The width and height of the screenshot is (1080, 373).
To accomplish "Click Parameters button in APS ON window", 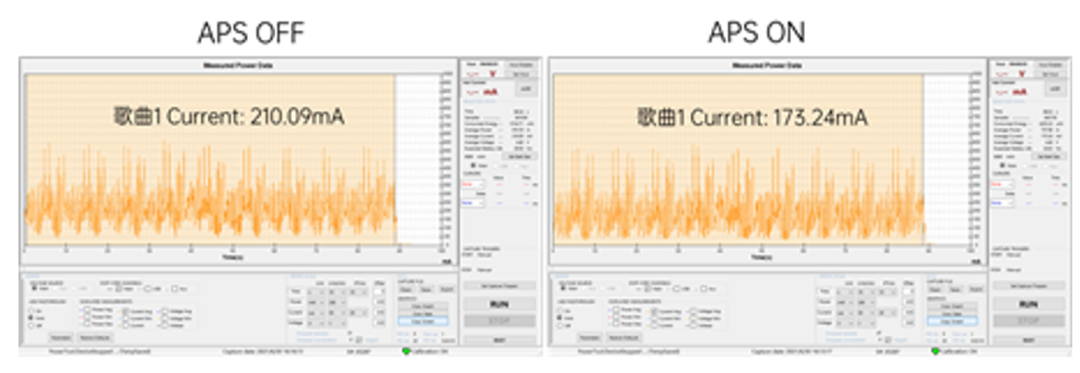I will (x=589, y=338).
